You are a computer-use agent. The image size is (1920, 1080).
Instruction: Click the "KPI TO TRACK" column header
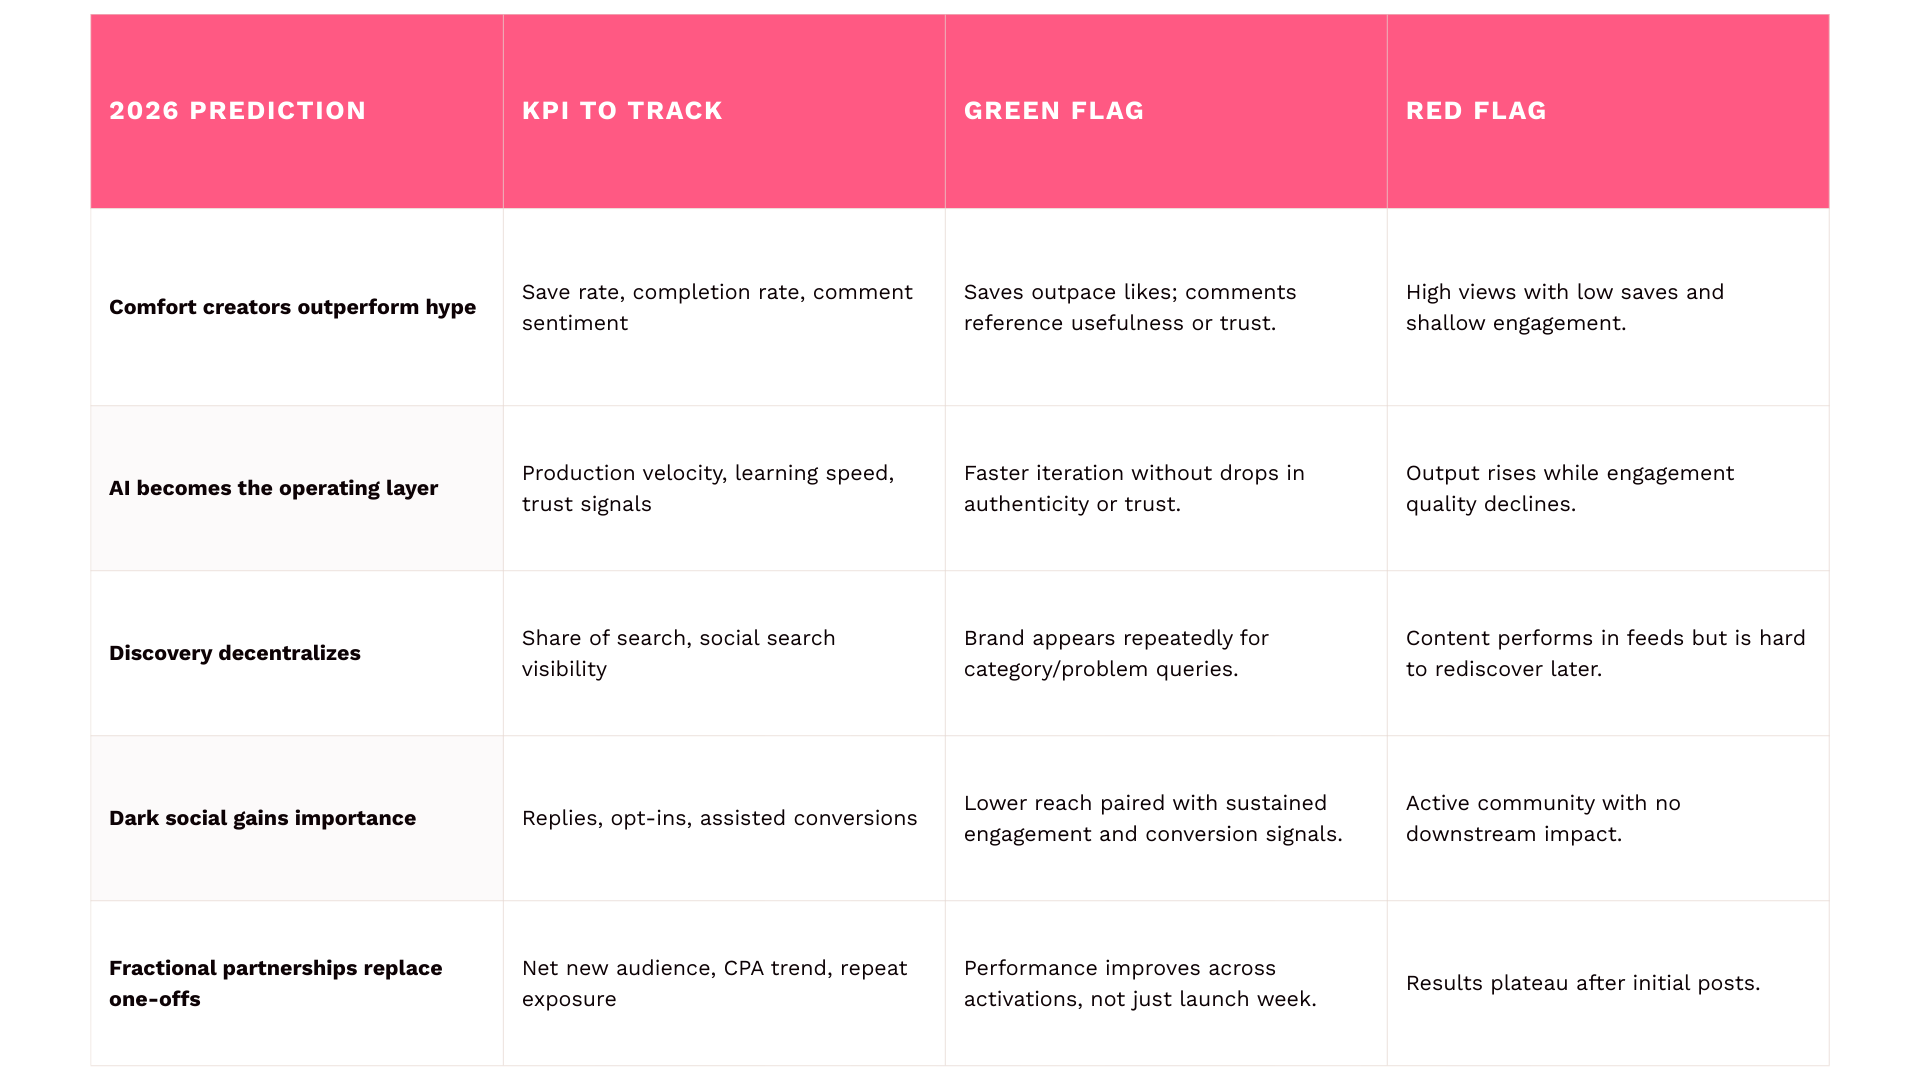[622, 111]
